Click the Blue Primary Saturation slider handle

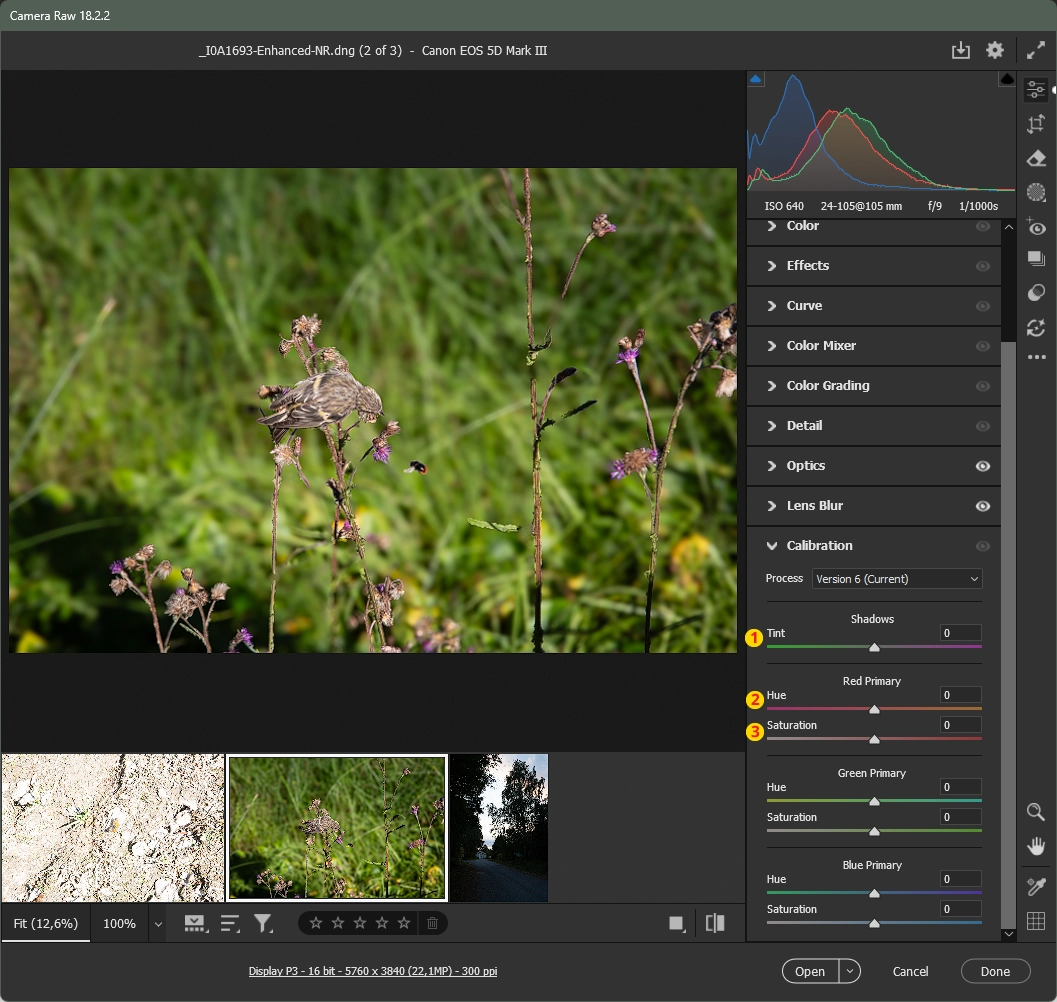click(x=874, y=923)
